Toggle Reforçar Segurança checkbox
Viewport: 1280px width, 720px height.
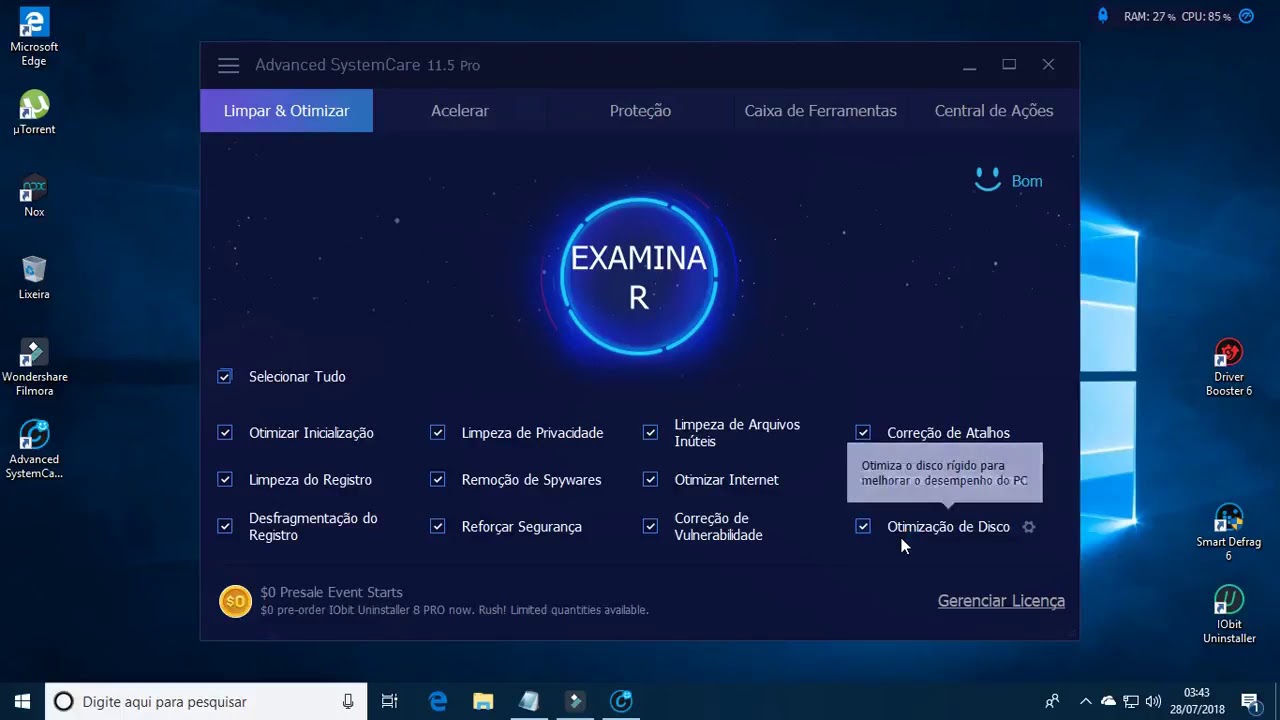(438, 527)
